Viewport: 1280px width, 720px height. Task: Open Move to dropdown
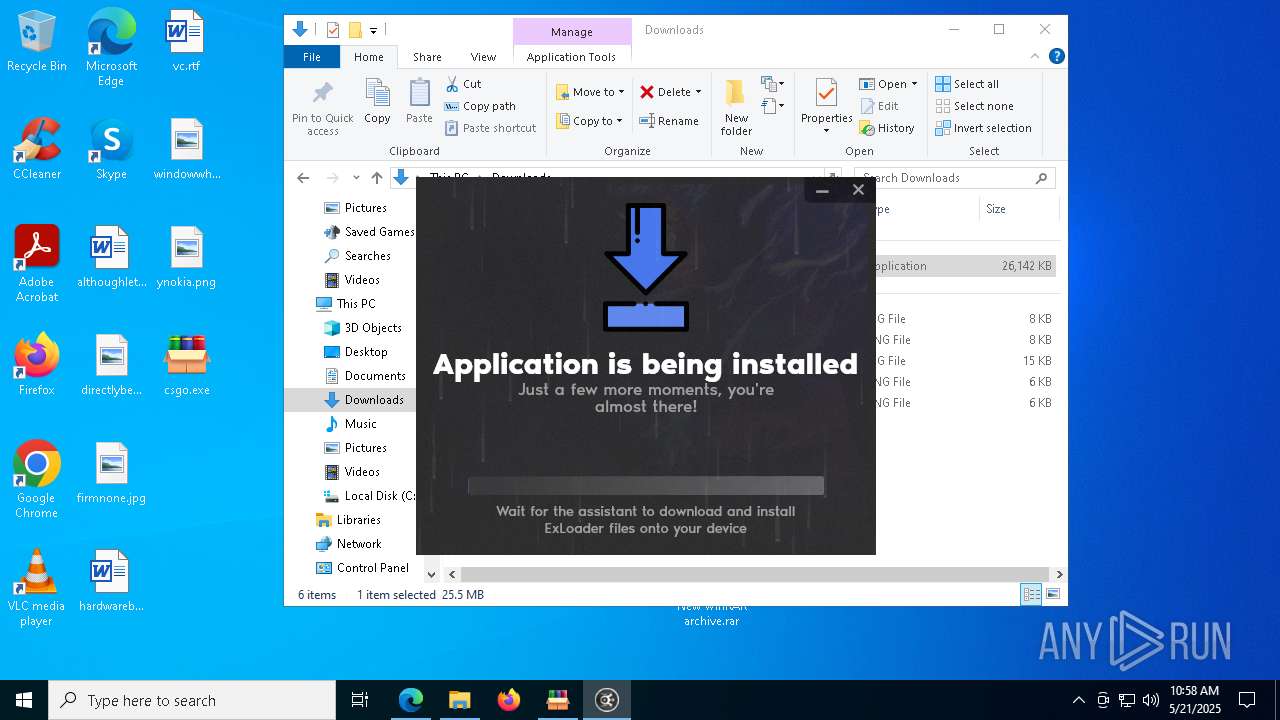pyautogui.click(x=590, y=92)
